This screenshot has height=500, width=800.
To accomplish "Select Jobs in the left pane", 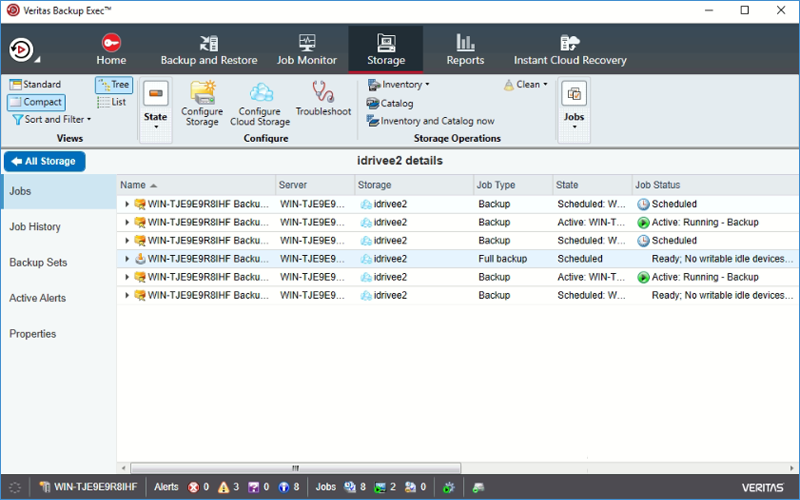I will [x=59, y=191].
